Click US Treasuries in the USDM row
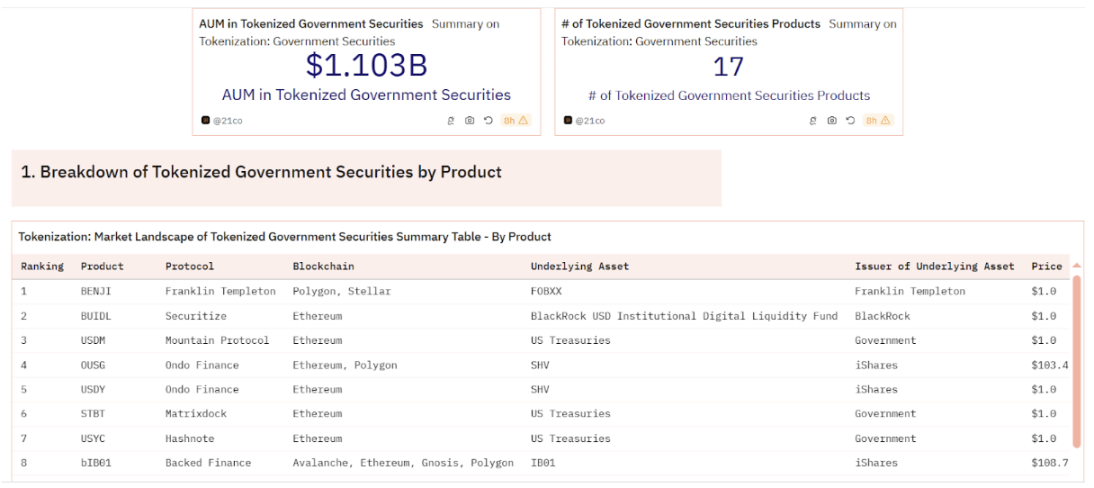Image resolution: width=1094 pixels, height=488 pixels. [571, 340]
